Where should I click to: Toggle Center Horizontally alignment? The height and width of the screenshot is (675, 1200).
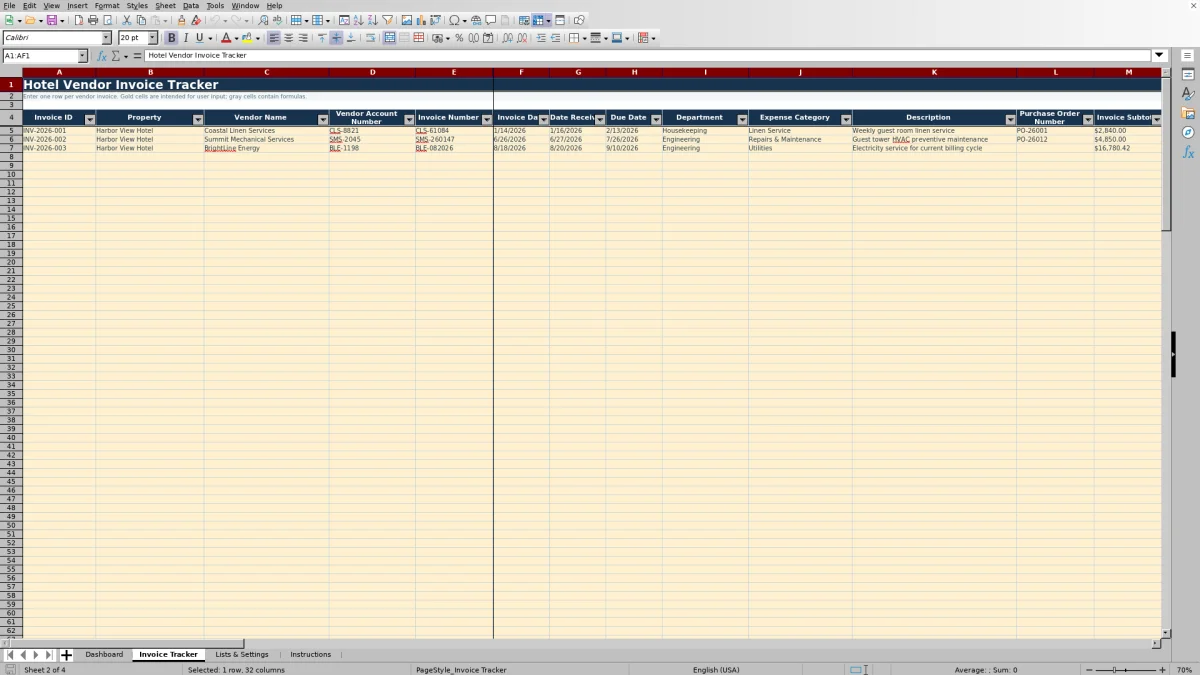point(288,38)
